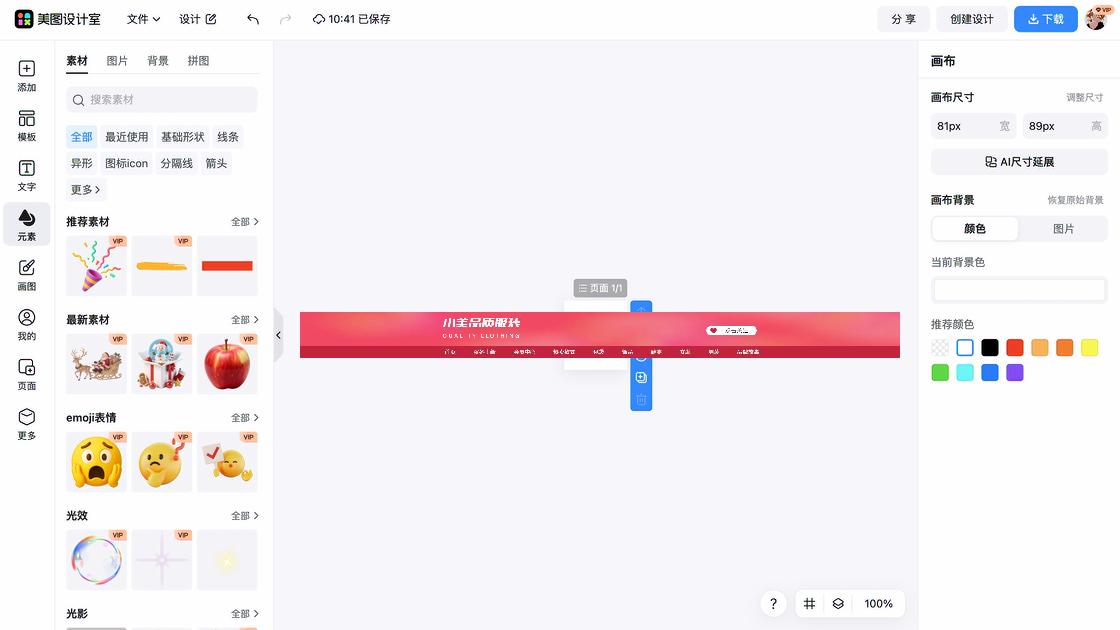1120x630 pixels.
Task: Open the 模板 templates sidebar icon
Action: coord(27,126)
